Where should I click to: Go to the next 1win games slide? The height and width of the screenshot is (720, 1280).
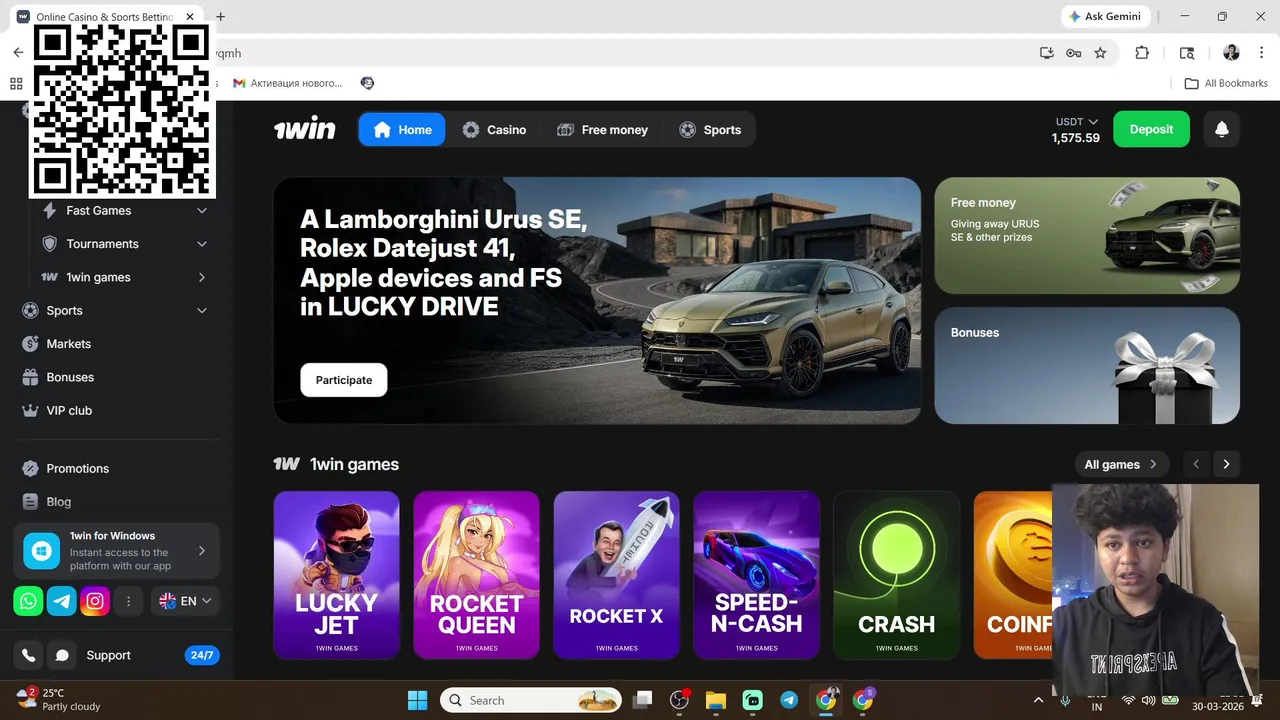click(x=1226, y=464)
